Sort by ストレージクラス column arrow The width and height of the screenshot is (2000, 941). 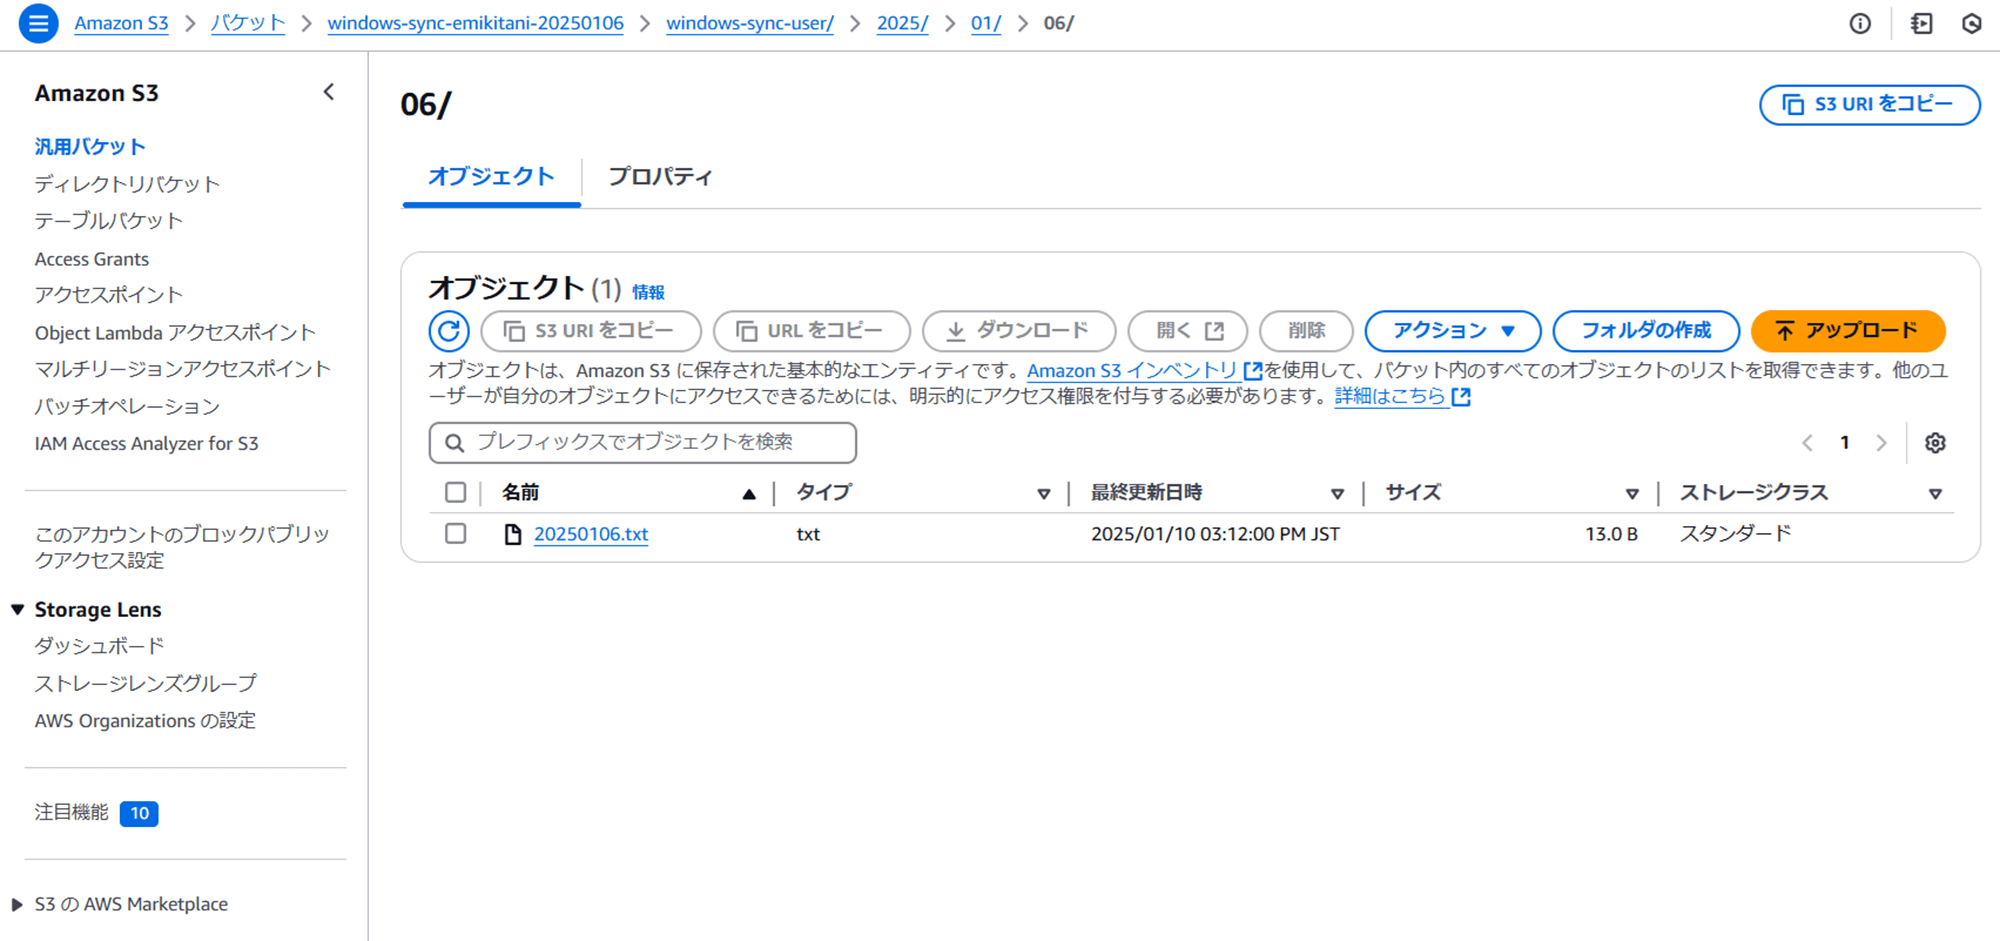coord(1935,494)
